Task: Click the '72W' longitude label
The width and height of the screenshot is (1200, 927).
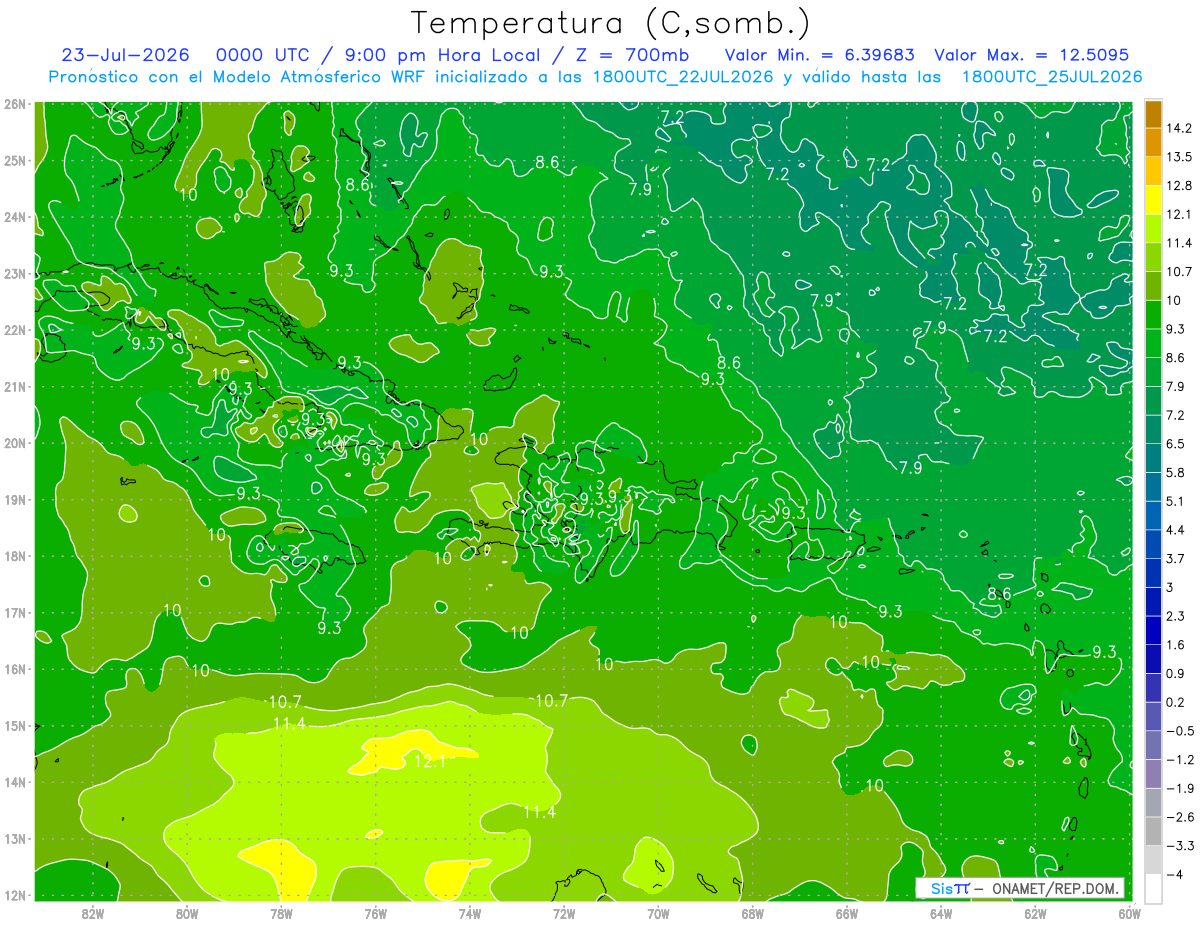Action: [x=563, y=913]
